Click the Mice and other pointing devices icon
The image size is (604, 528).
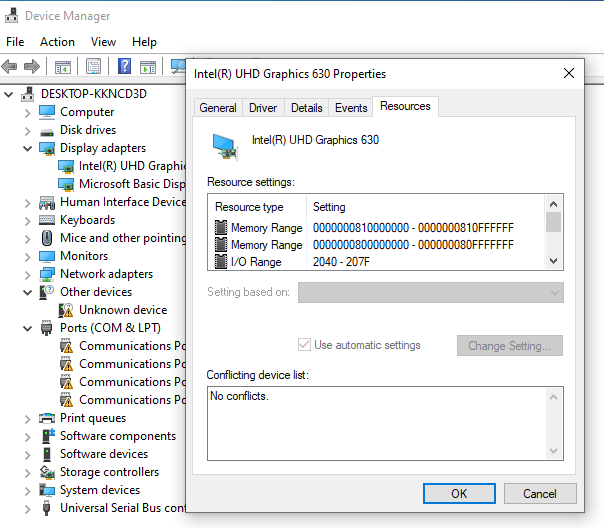tap(47, 238)
